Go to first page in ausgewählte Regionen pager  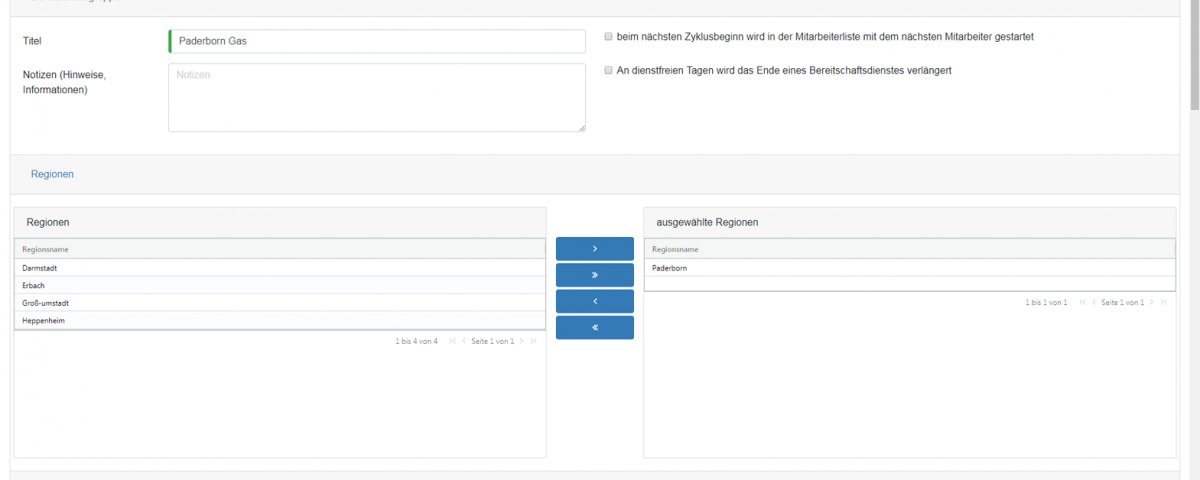click(x=1083, y=302)
